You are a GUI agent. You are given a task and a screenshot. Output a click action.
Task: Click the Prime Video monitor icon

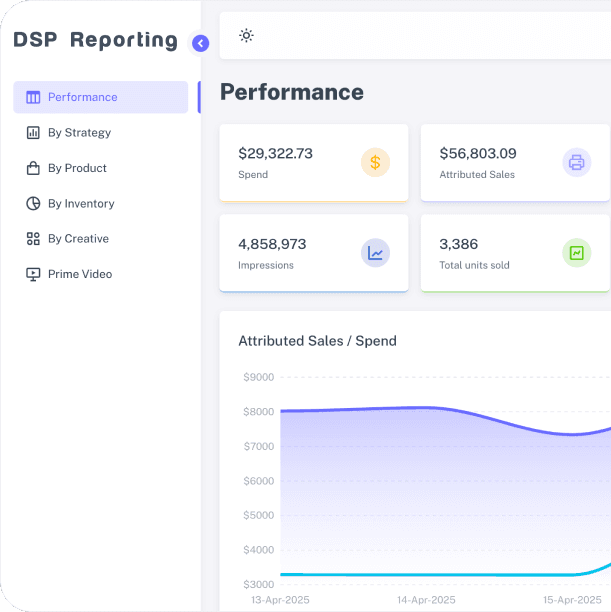33,274
